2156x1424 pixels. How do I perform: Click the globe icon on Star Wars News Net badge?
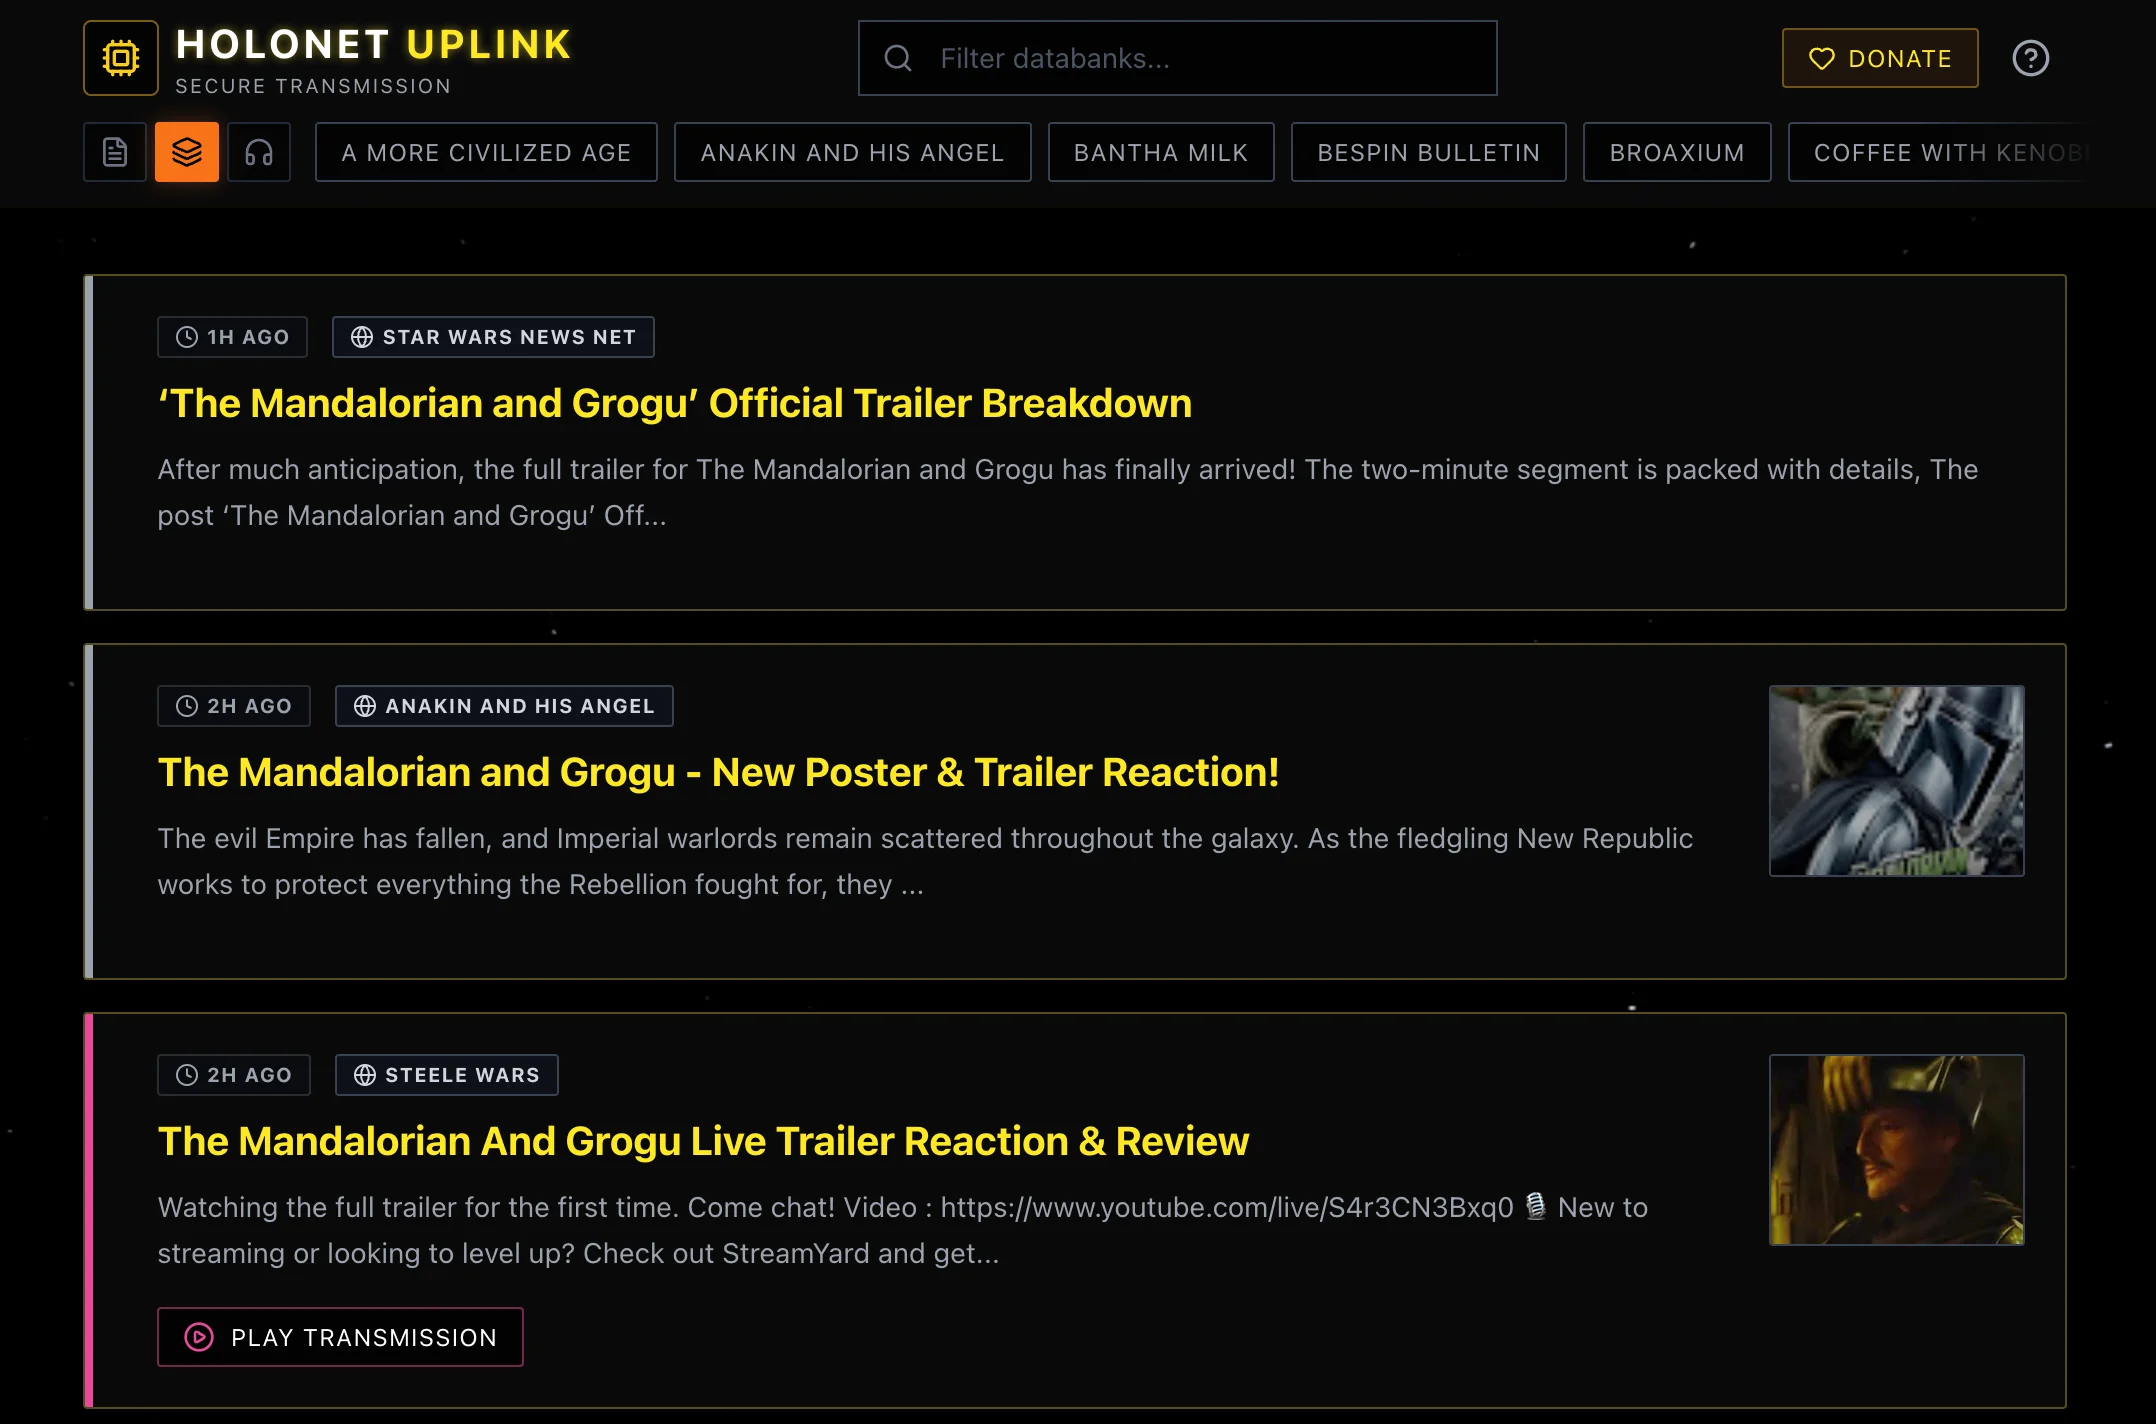(362, 337)
